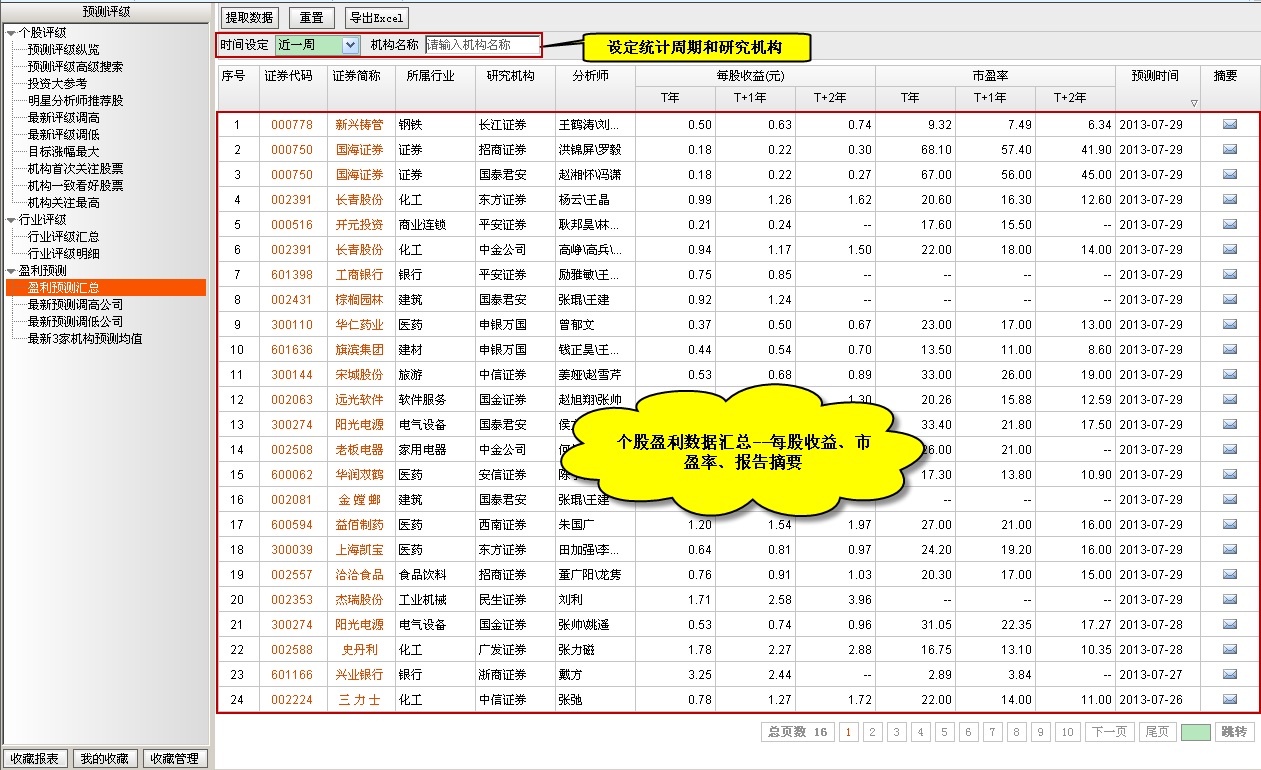Click the 提取数据 button
1261x770 pixels.
(249, 18)
